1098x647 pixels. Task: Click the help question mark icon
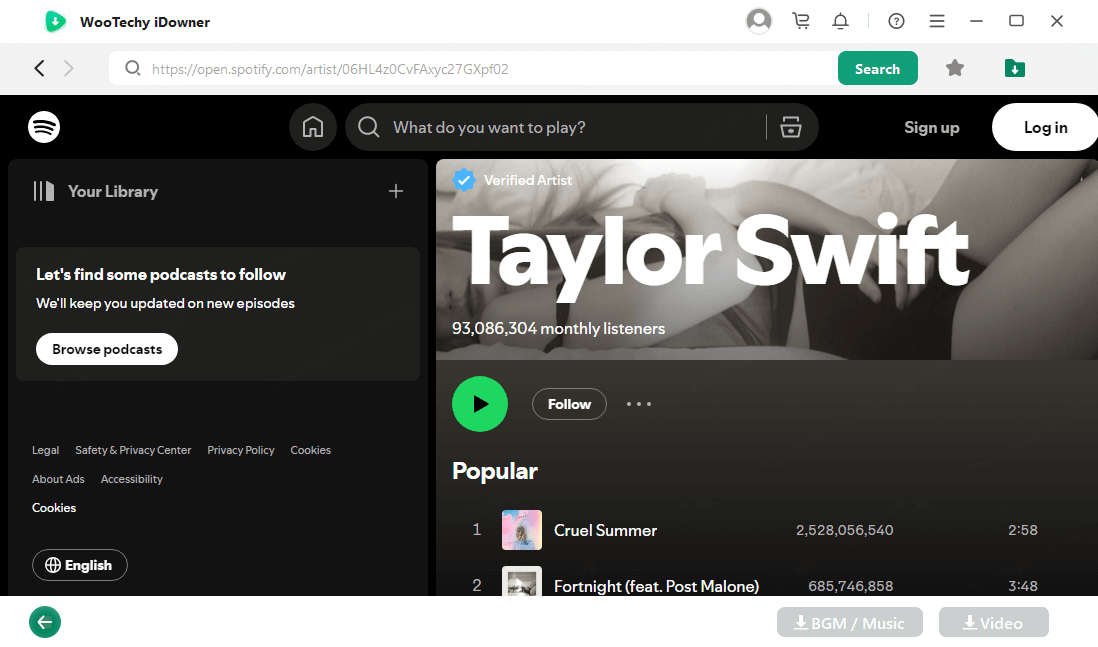pos(895,20)
